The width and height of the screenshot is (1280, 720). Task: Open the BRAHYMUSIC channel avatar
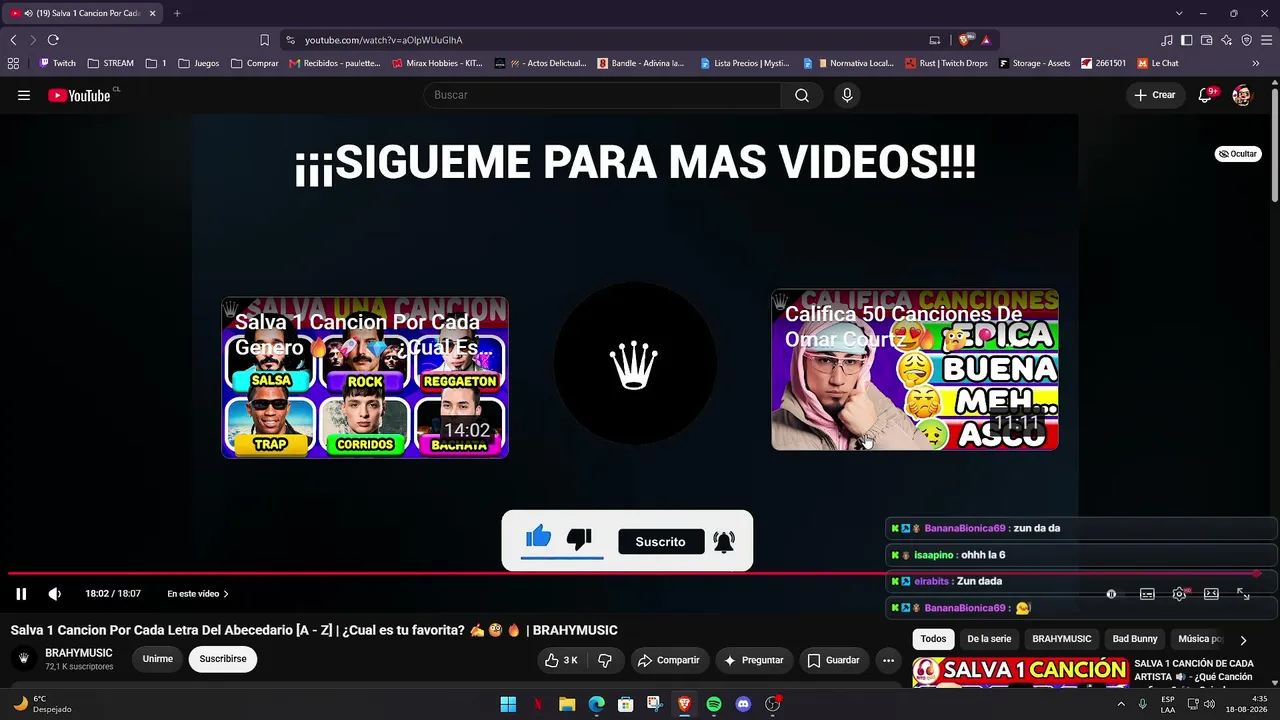24,659
